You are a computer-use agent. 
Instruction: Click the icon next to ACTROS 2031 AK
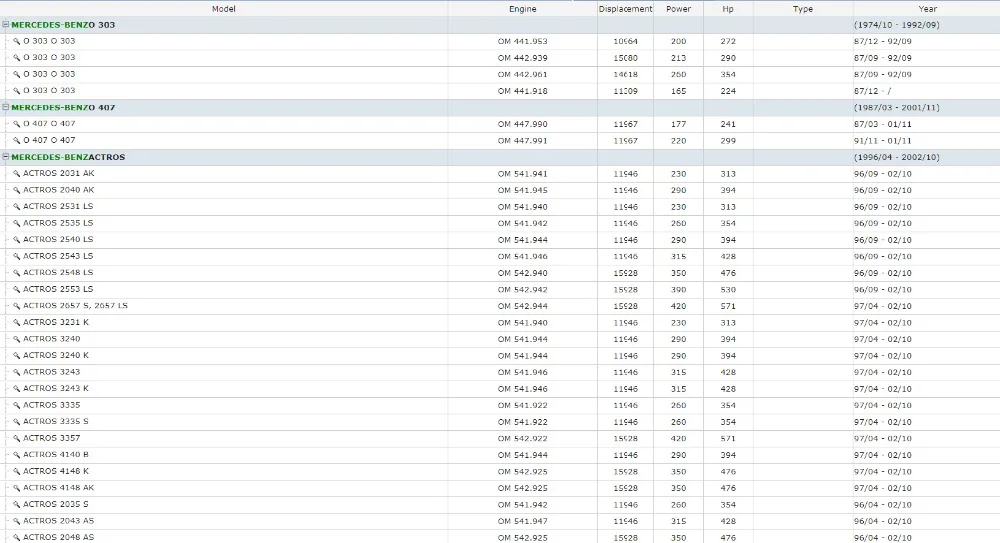17,174
